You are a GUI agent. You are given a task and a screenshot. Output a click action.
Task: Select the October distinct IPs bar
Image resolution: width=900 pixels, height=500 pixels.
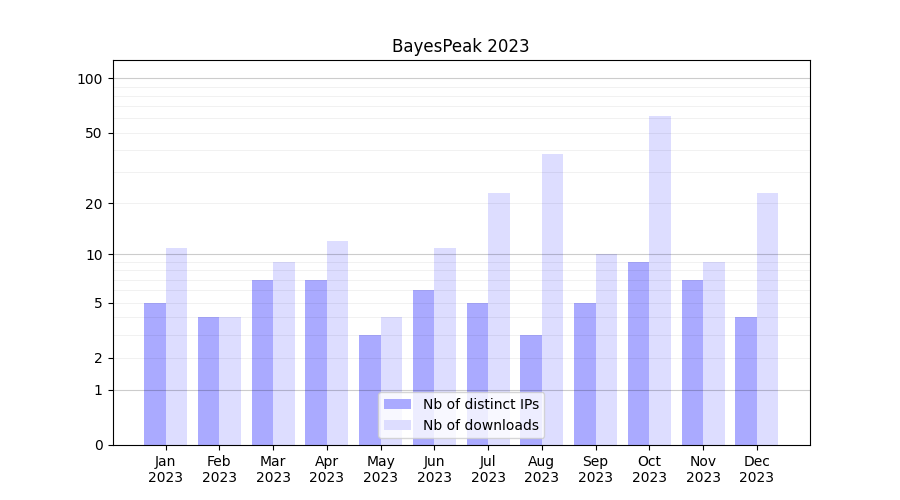[x=638, y=353]
